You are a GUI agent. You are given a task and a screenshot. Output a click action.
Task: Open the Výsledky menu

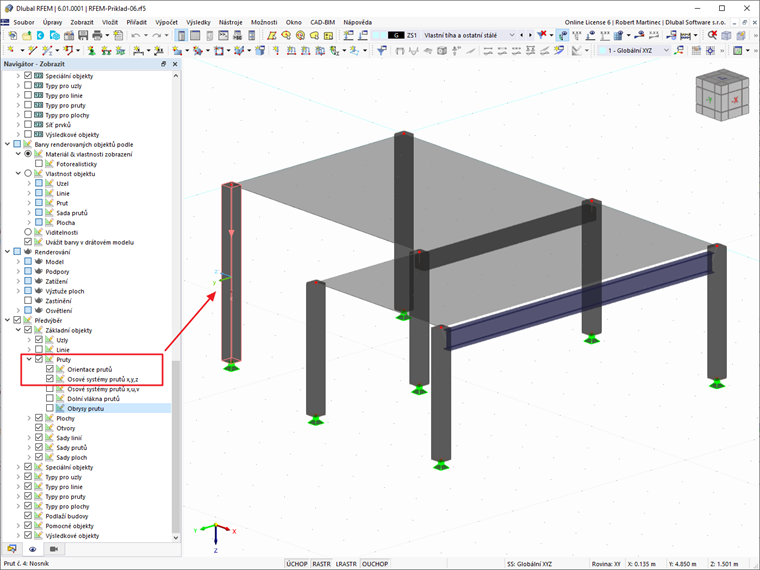198,22
